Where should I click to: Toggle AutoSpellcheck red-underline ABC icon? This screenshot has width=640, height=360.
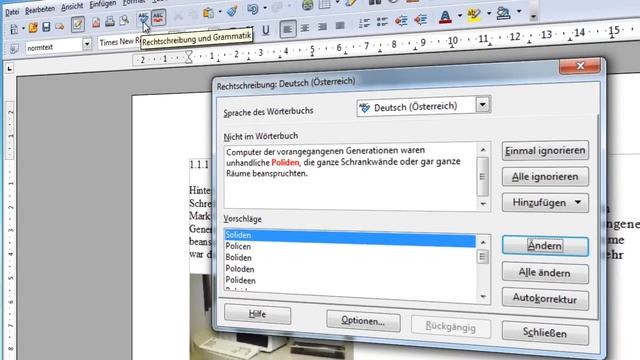tap(158, 18)
